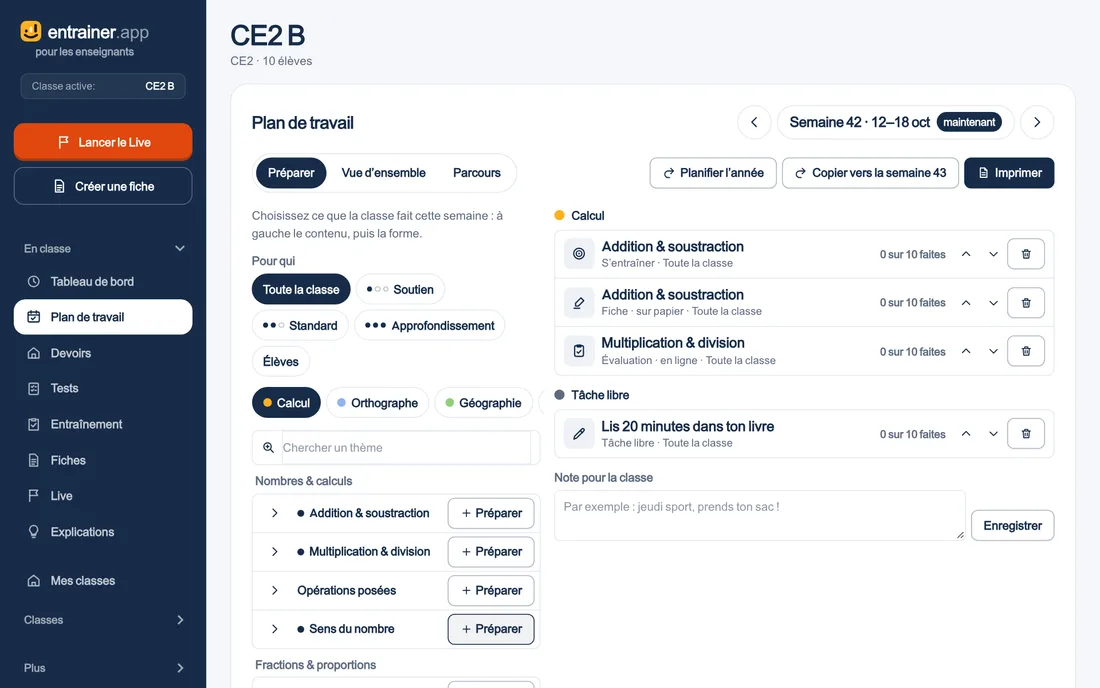Open Live in the sidebar menu

point(103,496)
